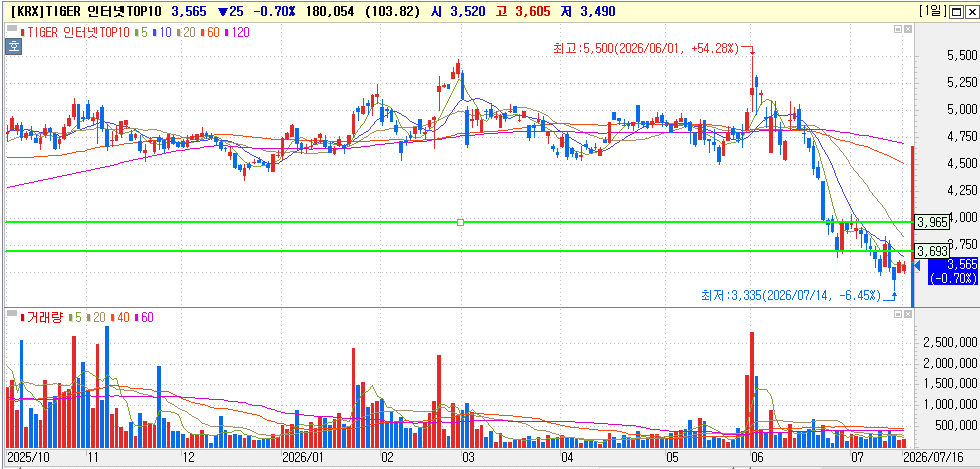Click the 06 month date axis label
Viewport: 980px width, 469px height.
(756, 457)
